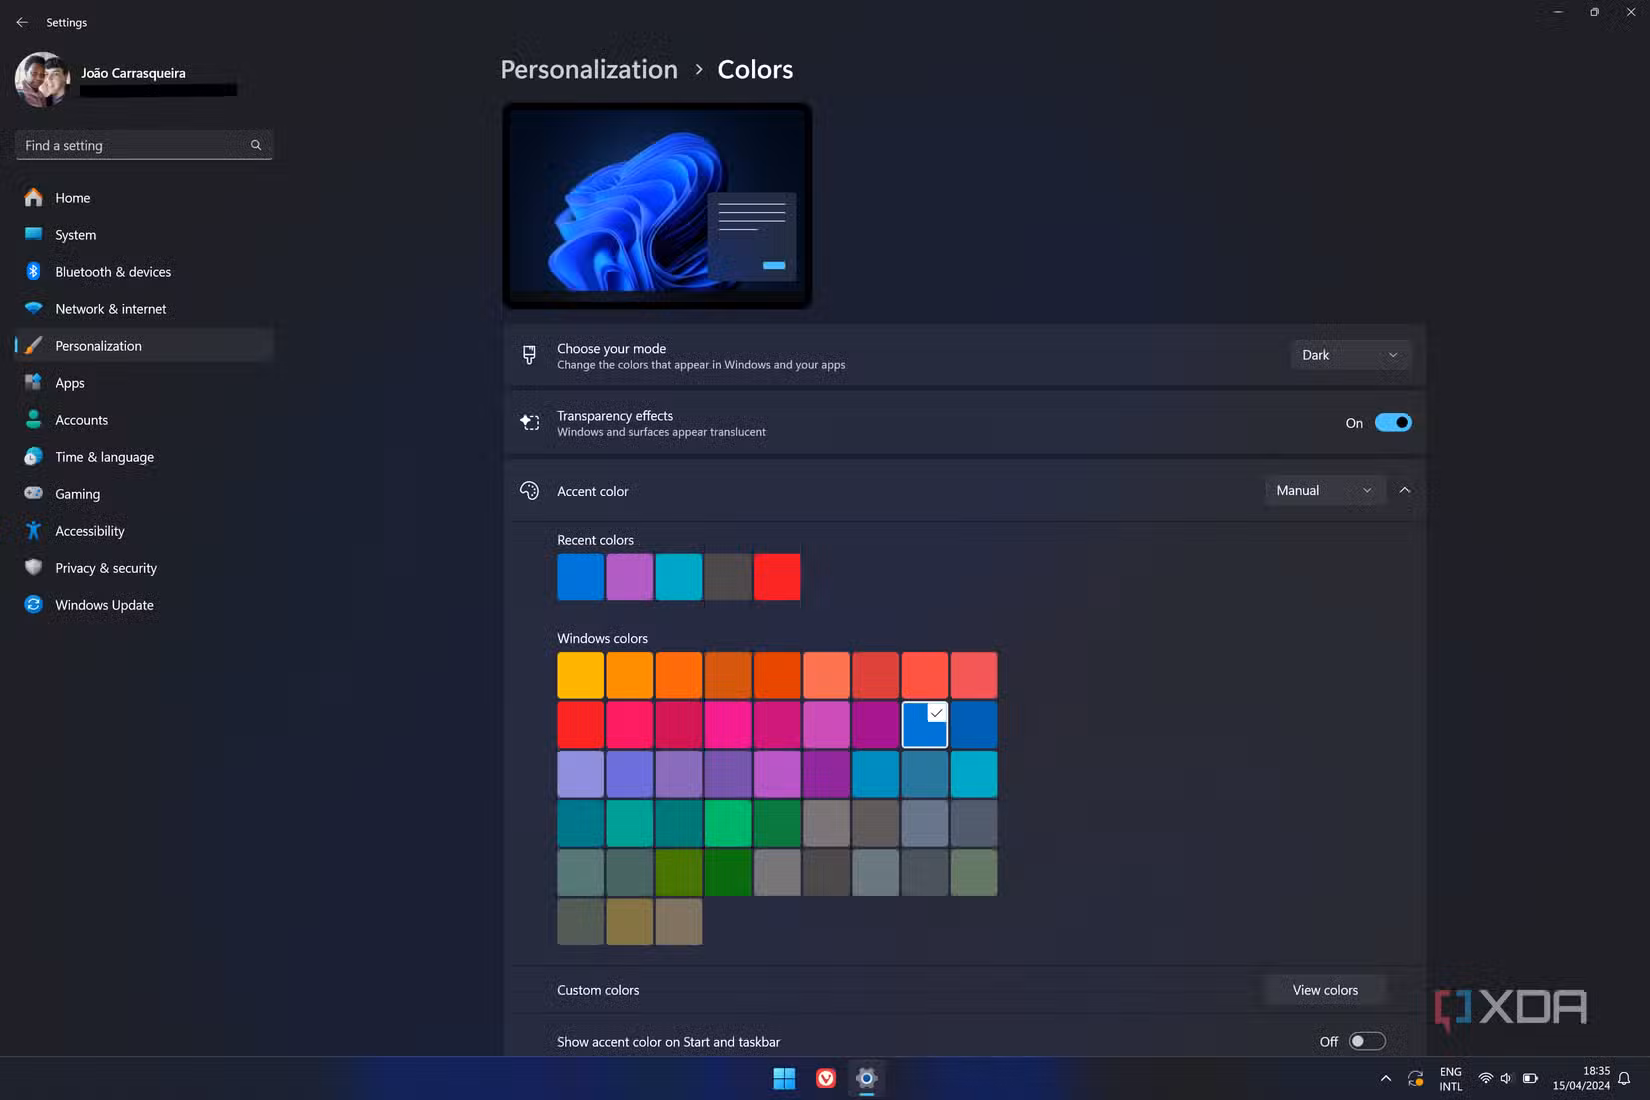Select the Network & internet sidebar item
1650x1100 pixels.
[x=110, y=308]
